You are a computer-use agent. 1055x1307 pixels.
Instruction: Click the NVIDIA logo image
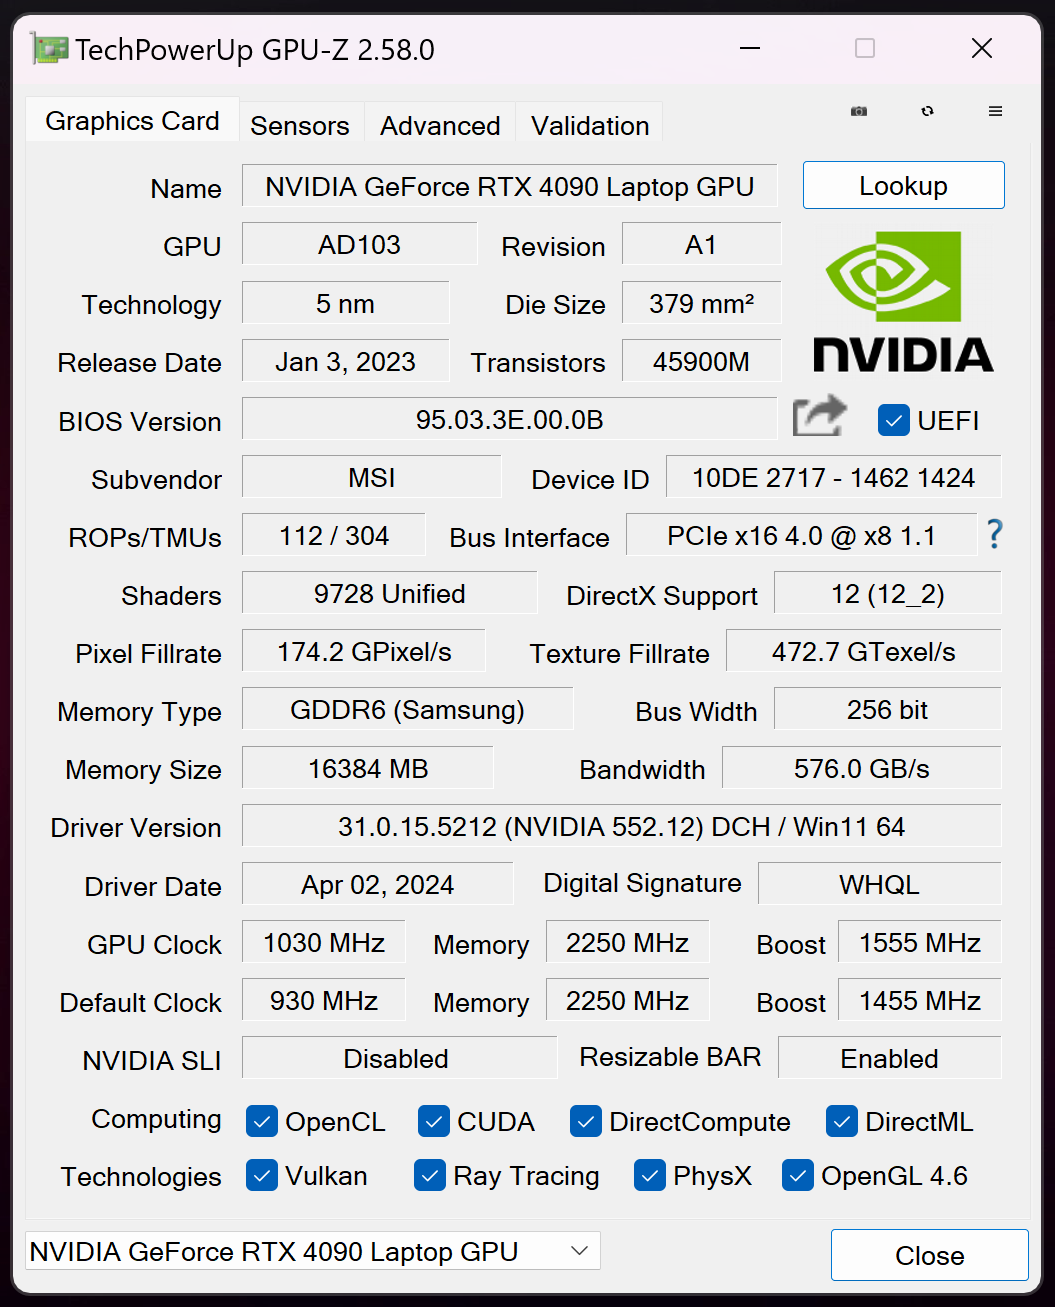[903, 302]
